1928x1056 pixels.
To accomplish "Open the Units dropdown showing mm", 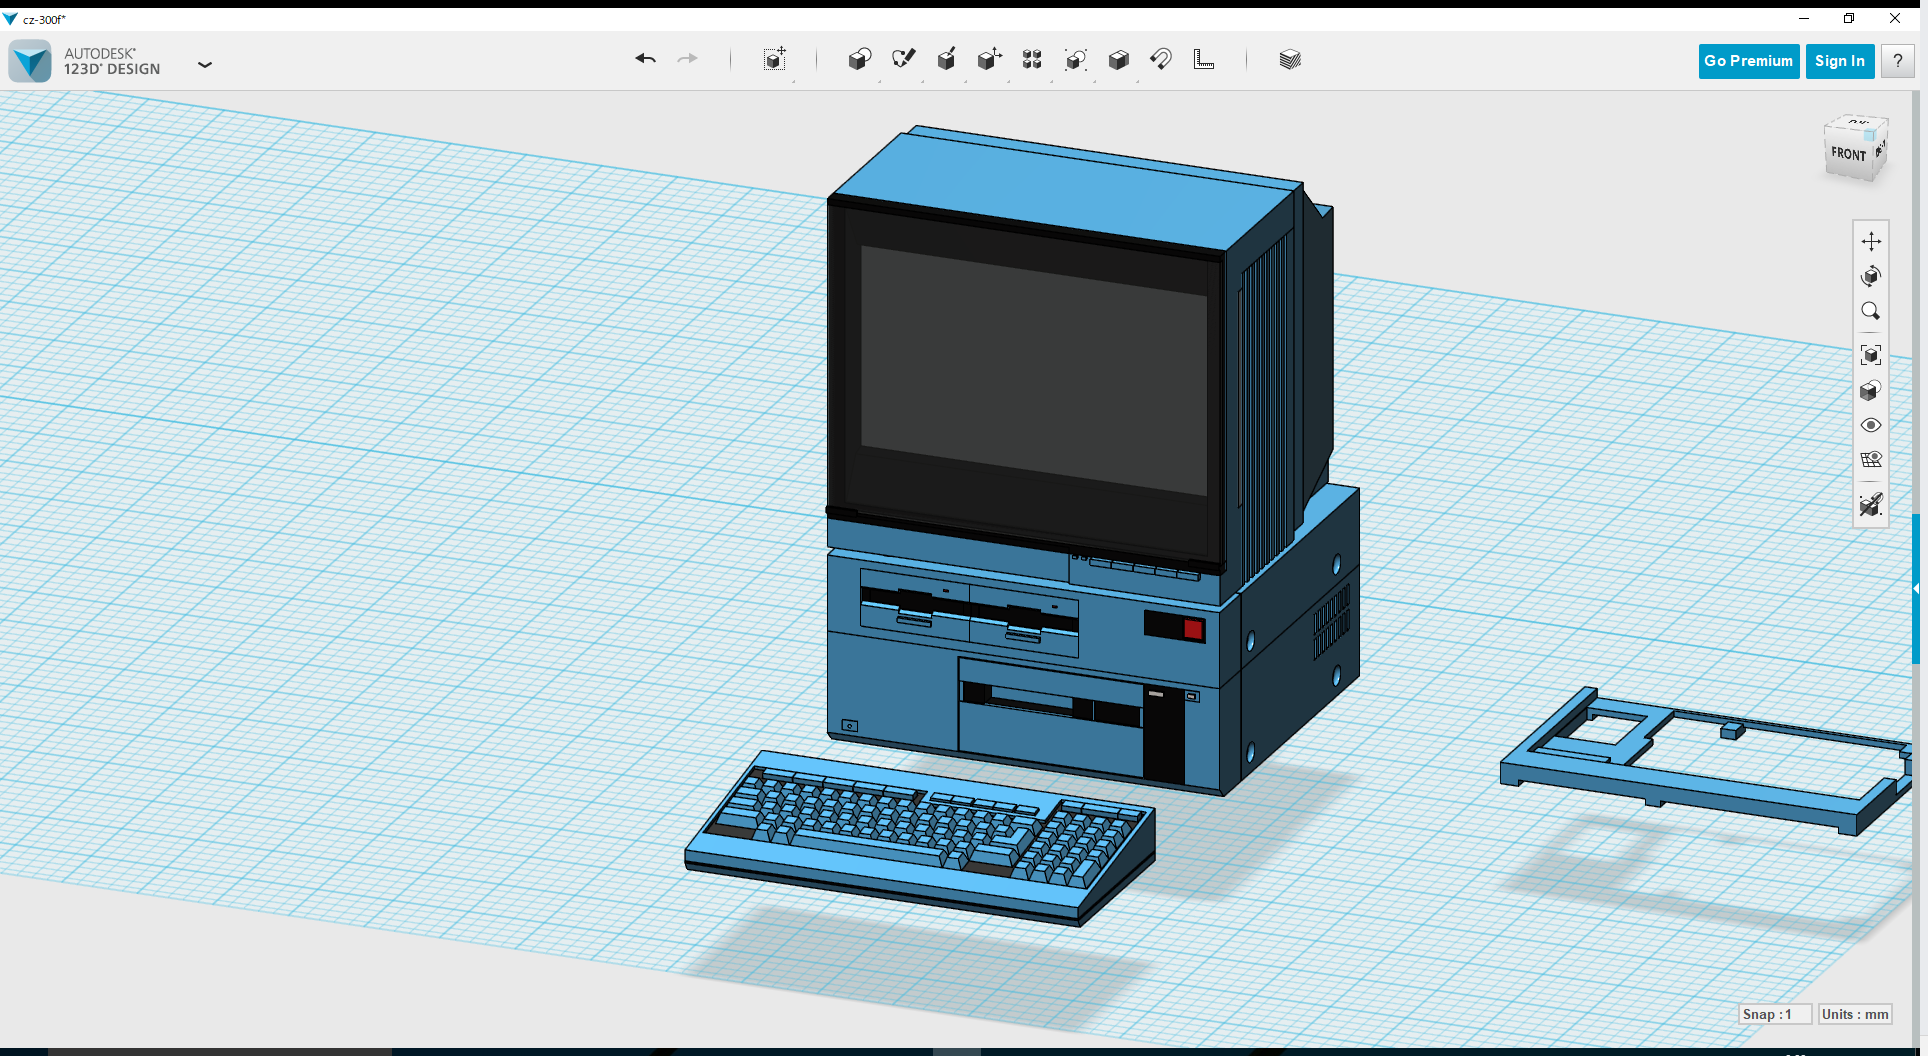I will [1855, 1014].
